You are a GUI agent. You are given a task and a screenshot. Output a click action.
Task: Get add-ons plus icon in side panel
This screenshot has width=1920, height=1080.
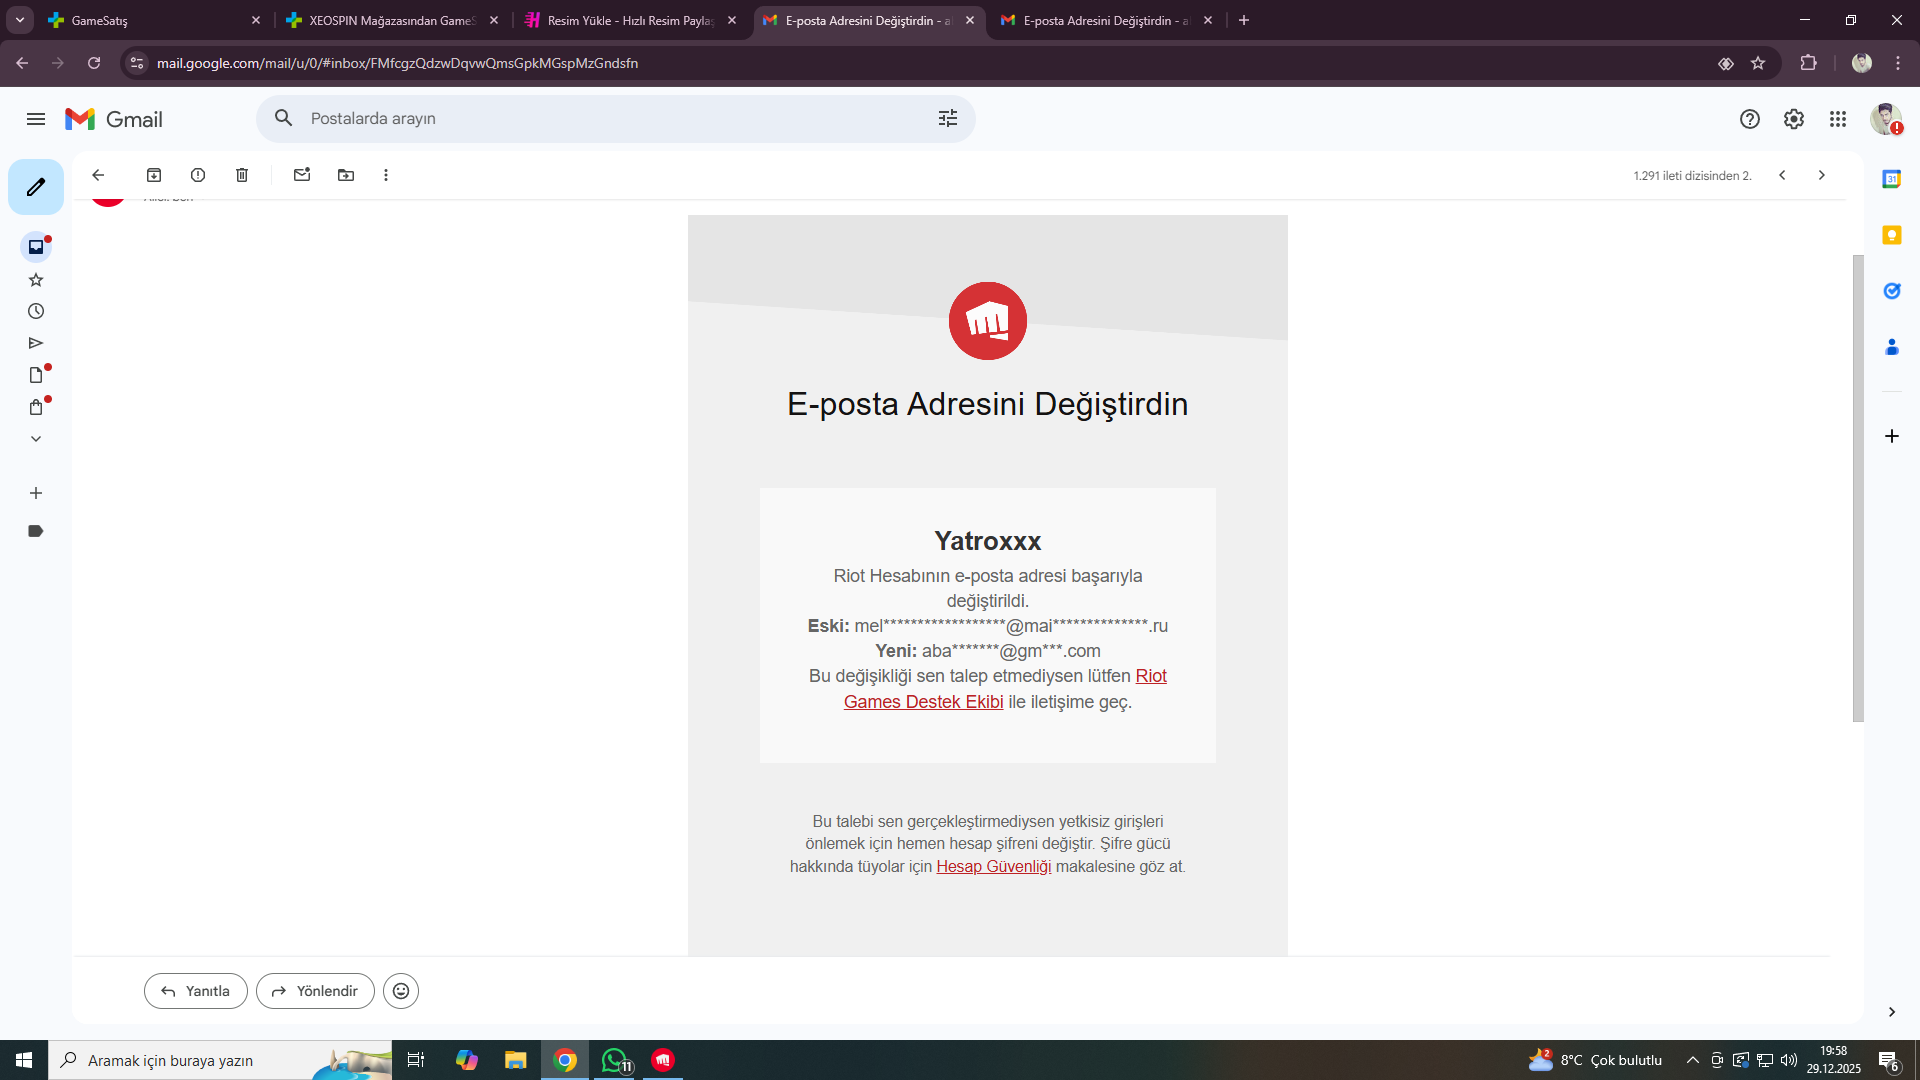pos(1891,436)
